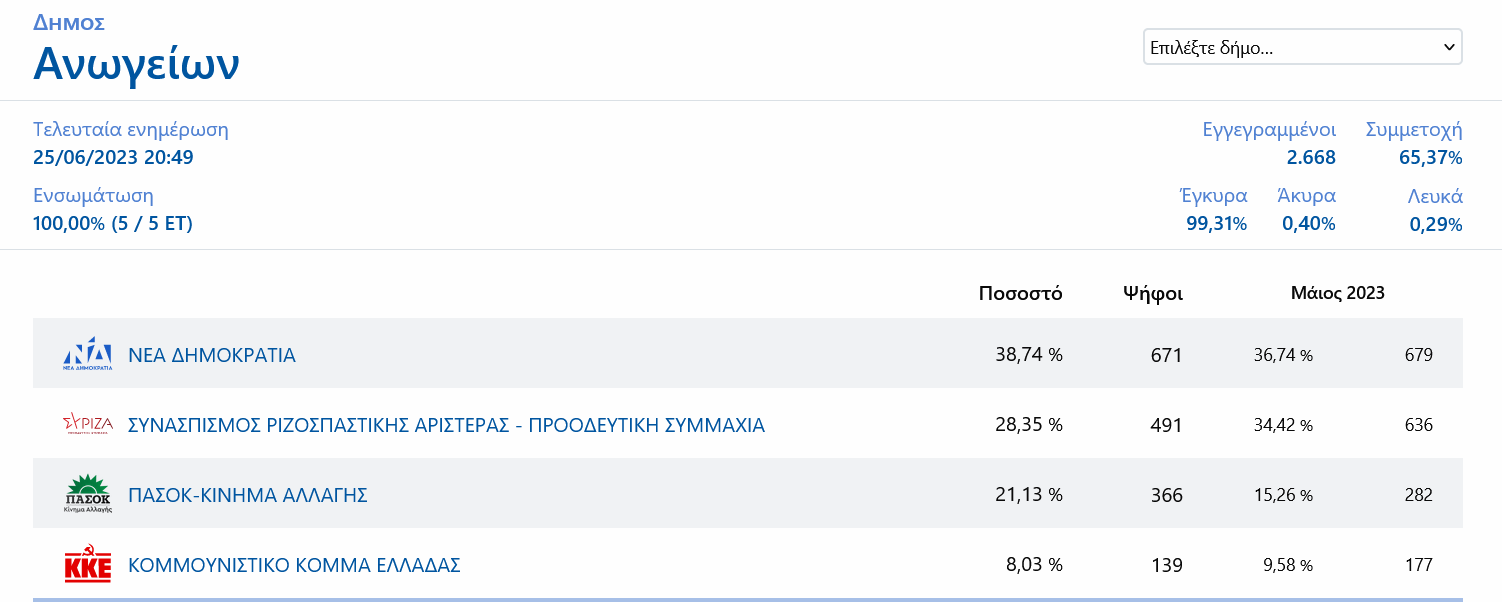Click the Συμμετοχή 65,37% turnout value

1430,157
